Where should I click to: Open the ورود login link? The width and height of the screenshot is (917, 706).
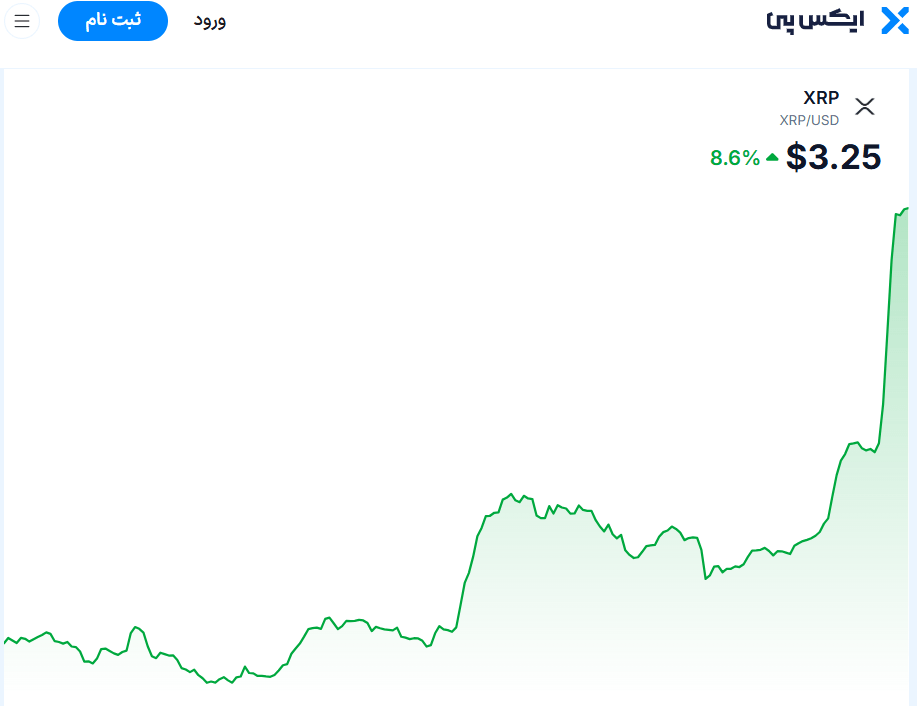pyautogui.click(x=210, y=21)
